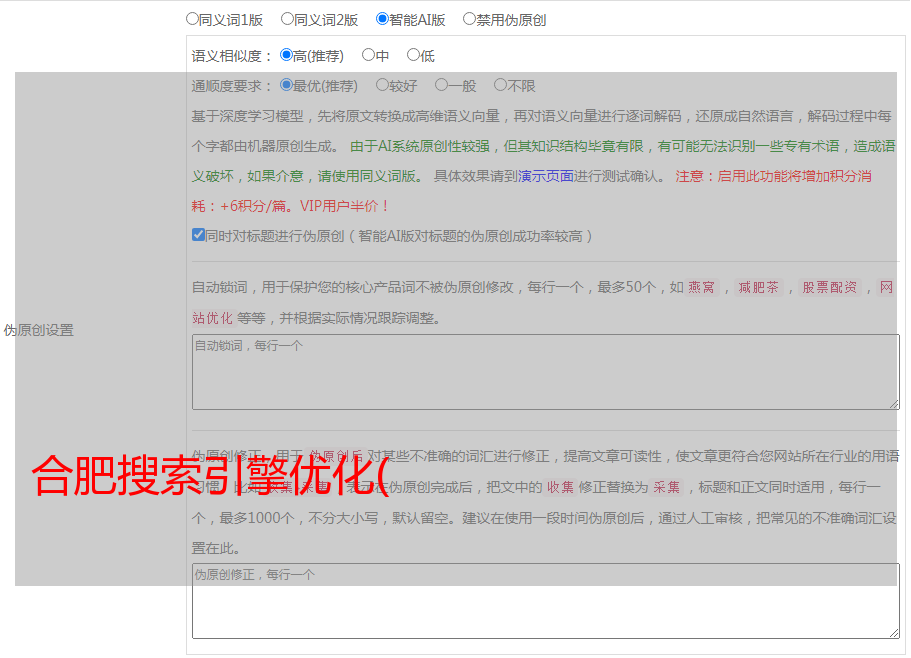This screenshot has width=911, height=658.
Task: Select 禁用伪原创 radio option
Action: [x=469, y=19]
